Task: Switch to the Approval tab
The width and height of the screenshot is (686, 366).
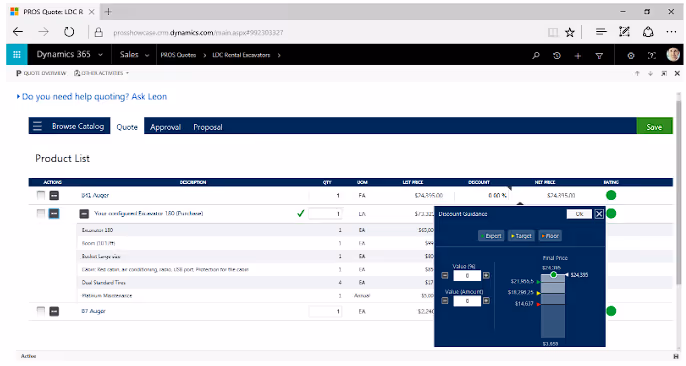Action: [165, 127]
